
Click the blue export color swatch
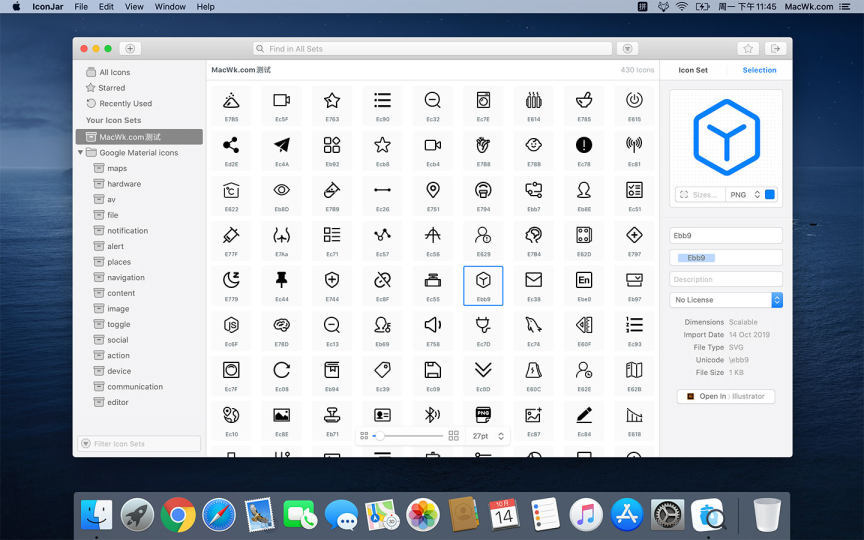pyautogui.click(x=770, y=195)
